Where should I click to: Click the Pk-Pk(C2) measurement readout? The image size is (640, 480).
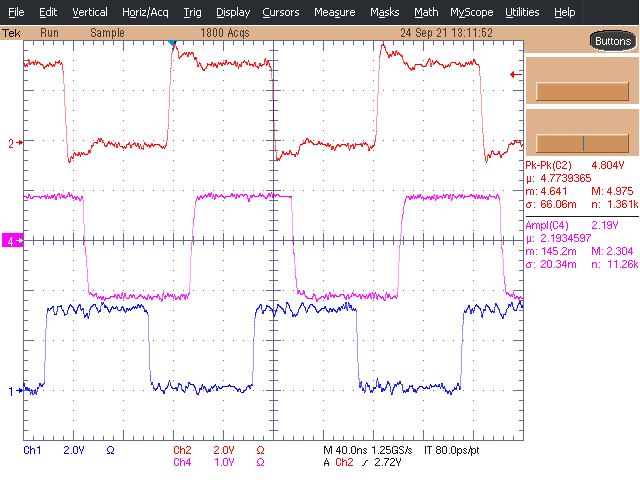pos(575,165)
